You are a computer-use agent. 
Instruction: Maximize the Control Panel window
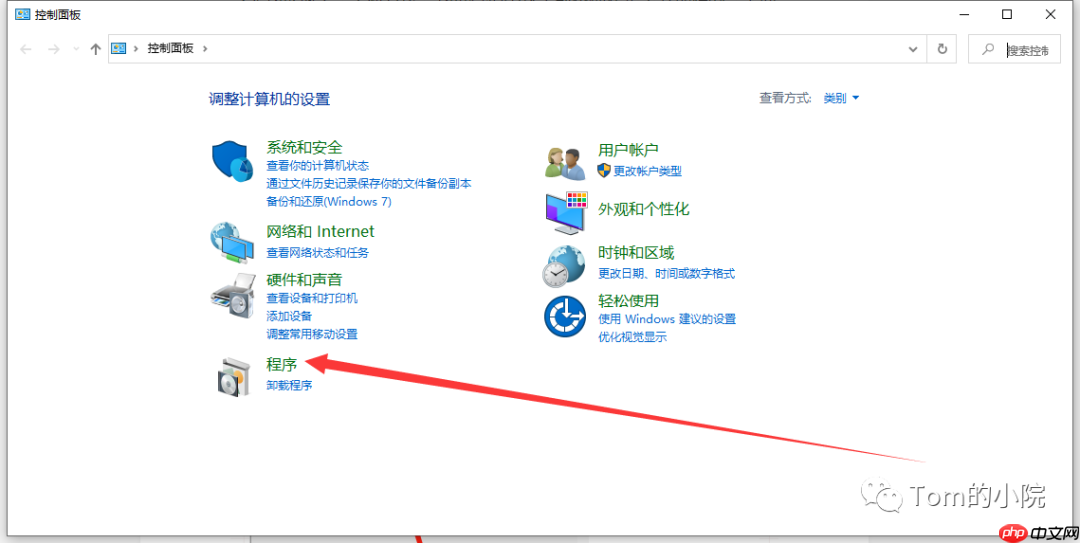point(1007,14)
